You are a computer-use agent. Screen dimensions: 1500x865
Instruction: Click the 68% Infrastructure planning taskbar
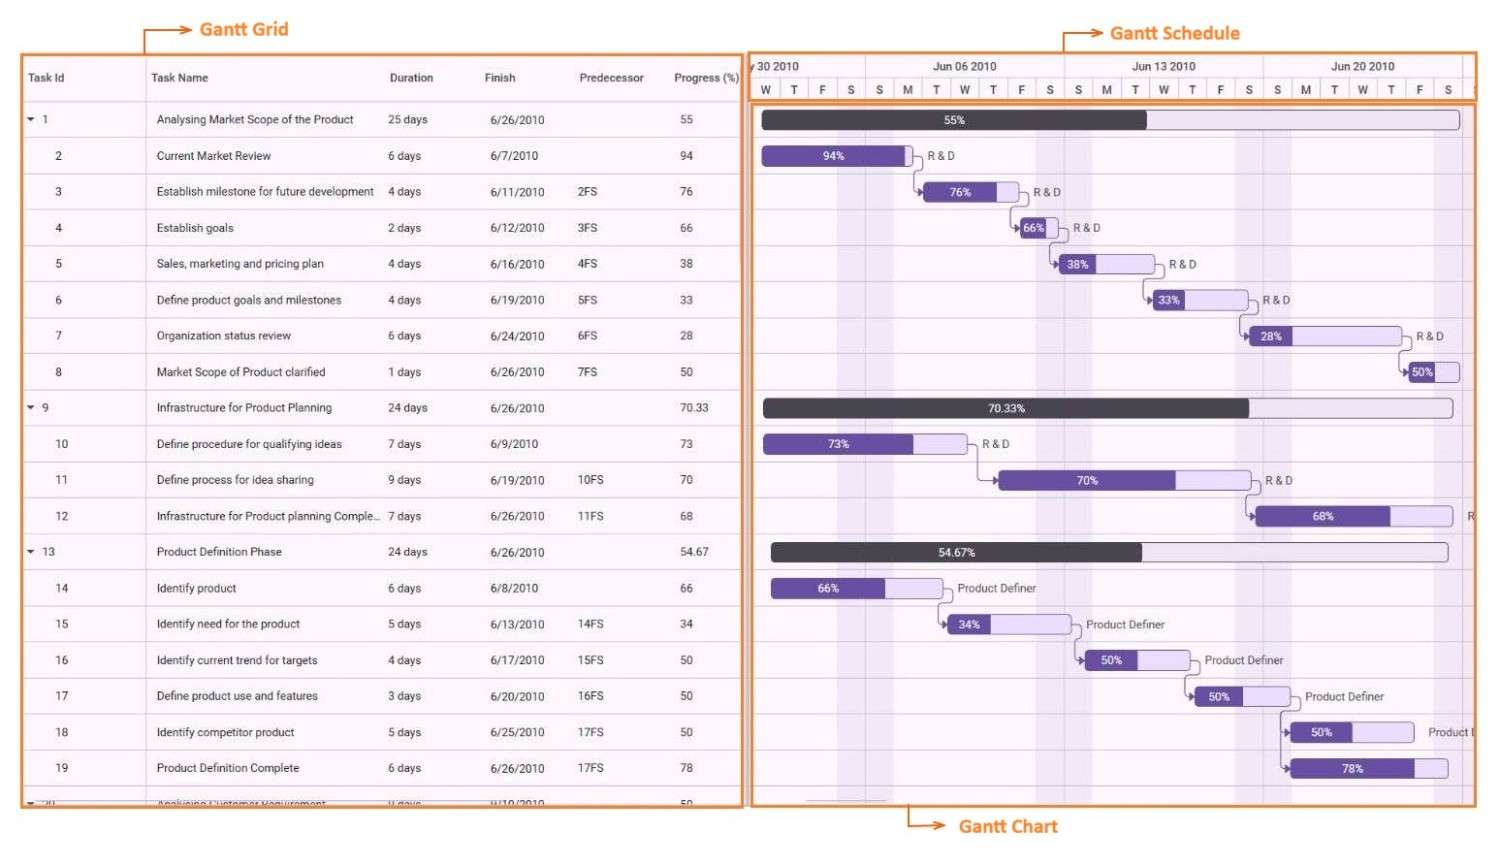[1354, 516]
